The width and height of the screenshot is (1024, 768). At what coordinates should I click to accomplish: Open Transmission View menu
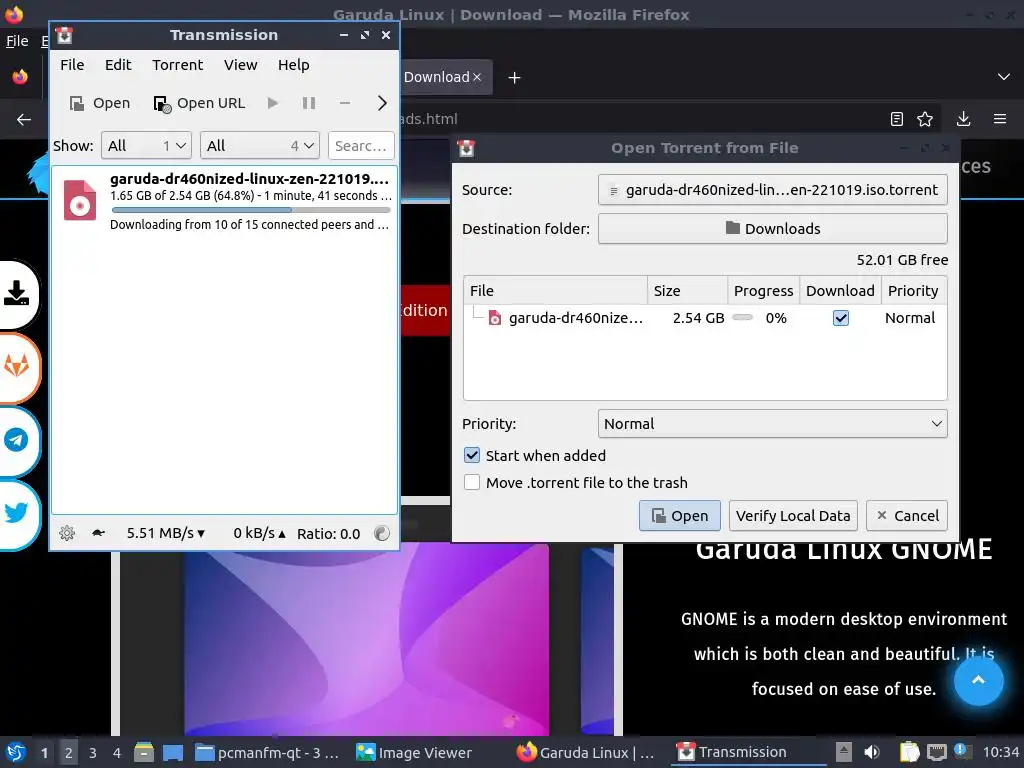(x=240, y=65)
